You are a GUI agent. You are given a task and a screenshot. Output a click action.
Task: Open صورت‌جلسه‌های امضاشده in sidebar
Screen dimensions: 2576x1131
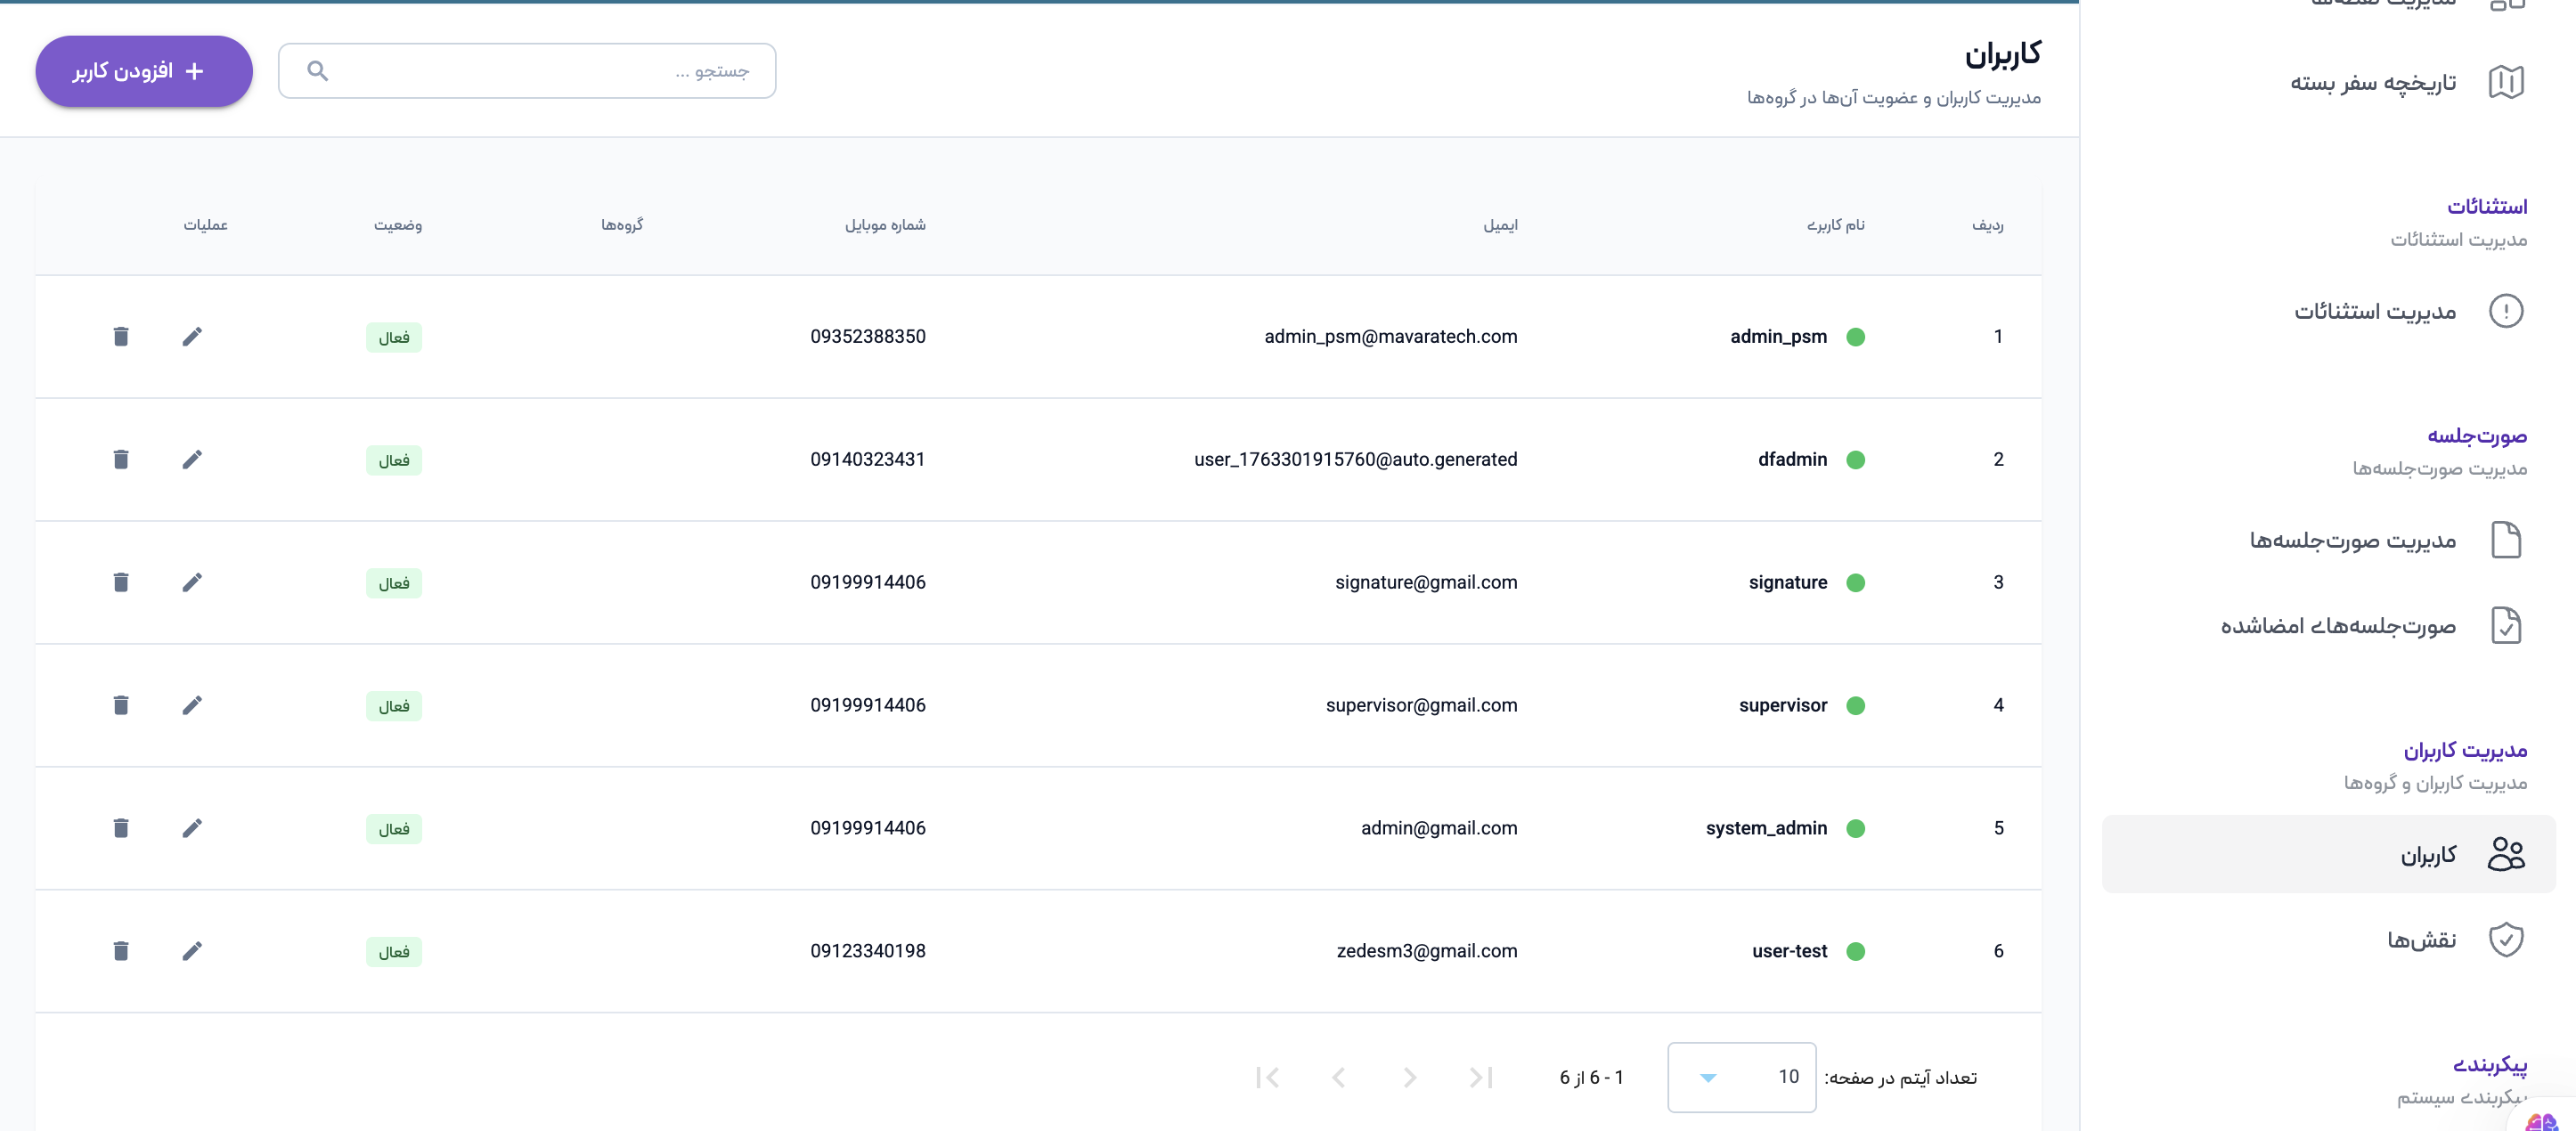[x=2338, y=625]
